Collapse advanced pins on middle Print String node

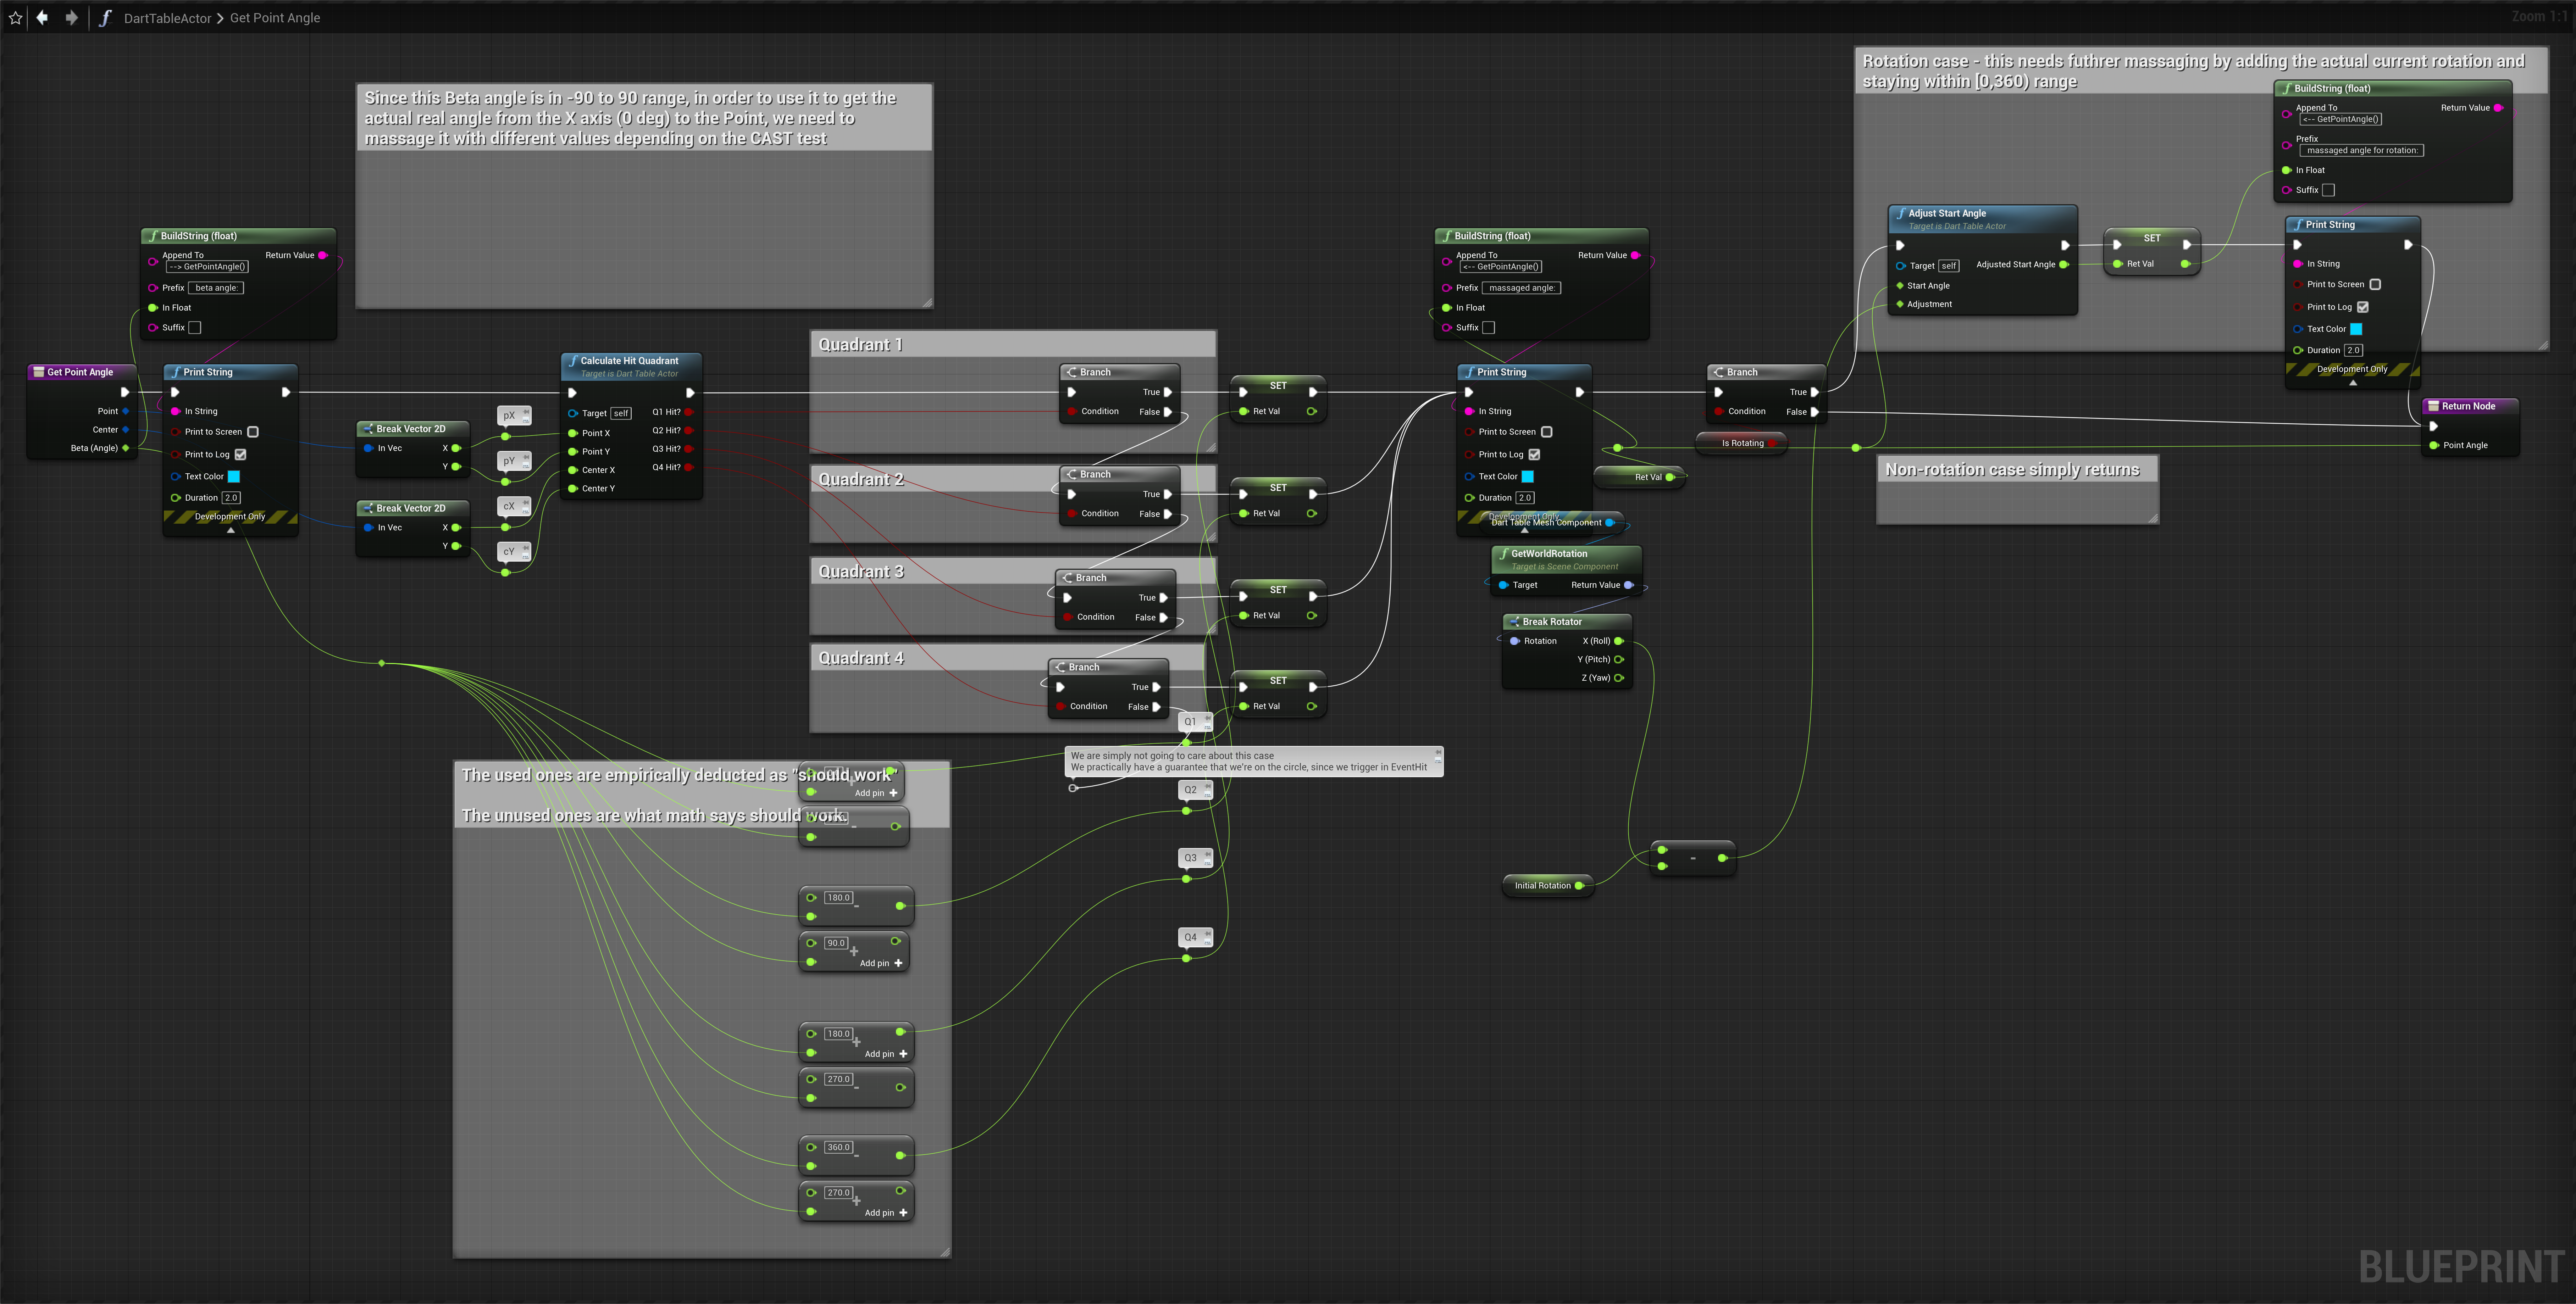click(1525, 530)
